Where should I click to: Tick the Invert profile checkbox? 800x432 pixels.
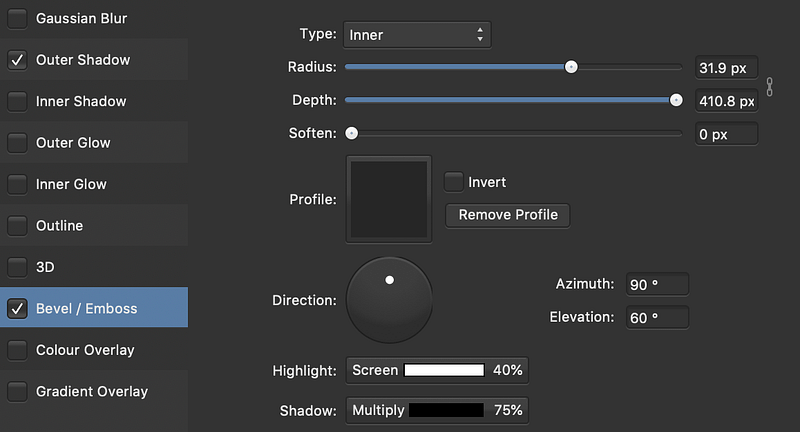pyautogui.click(x=454, y=182)
